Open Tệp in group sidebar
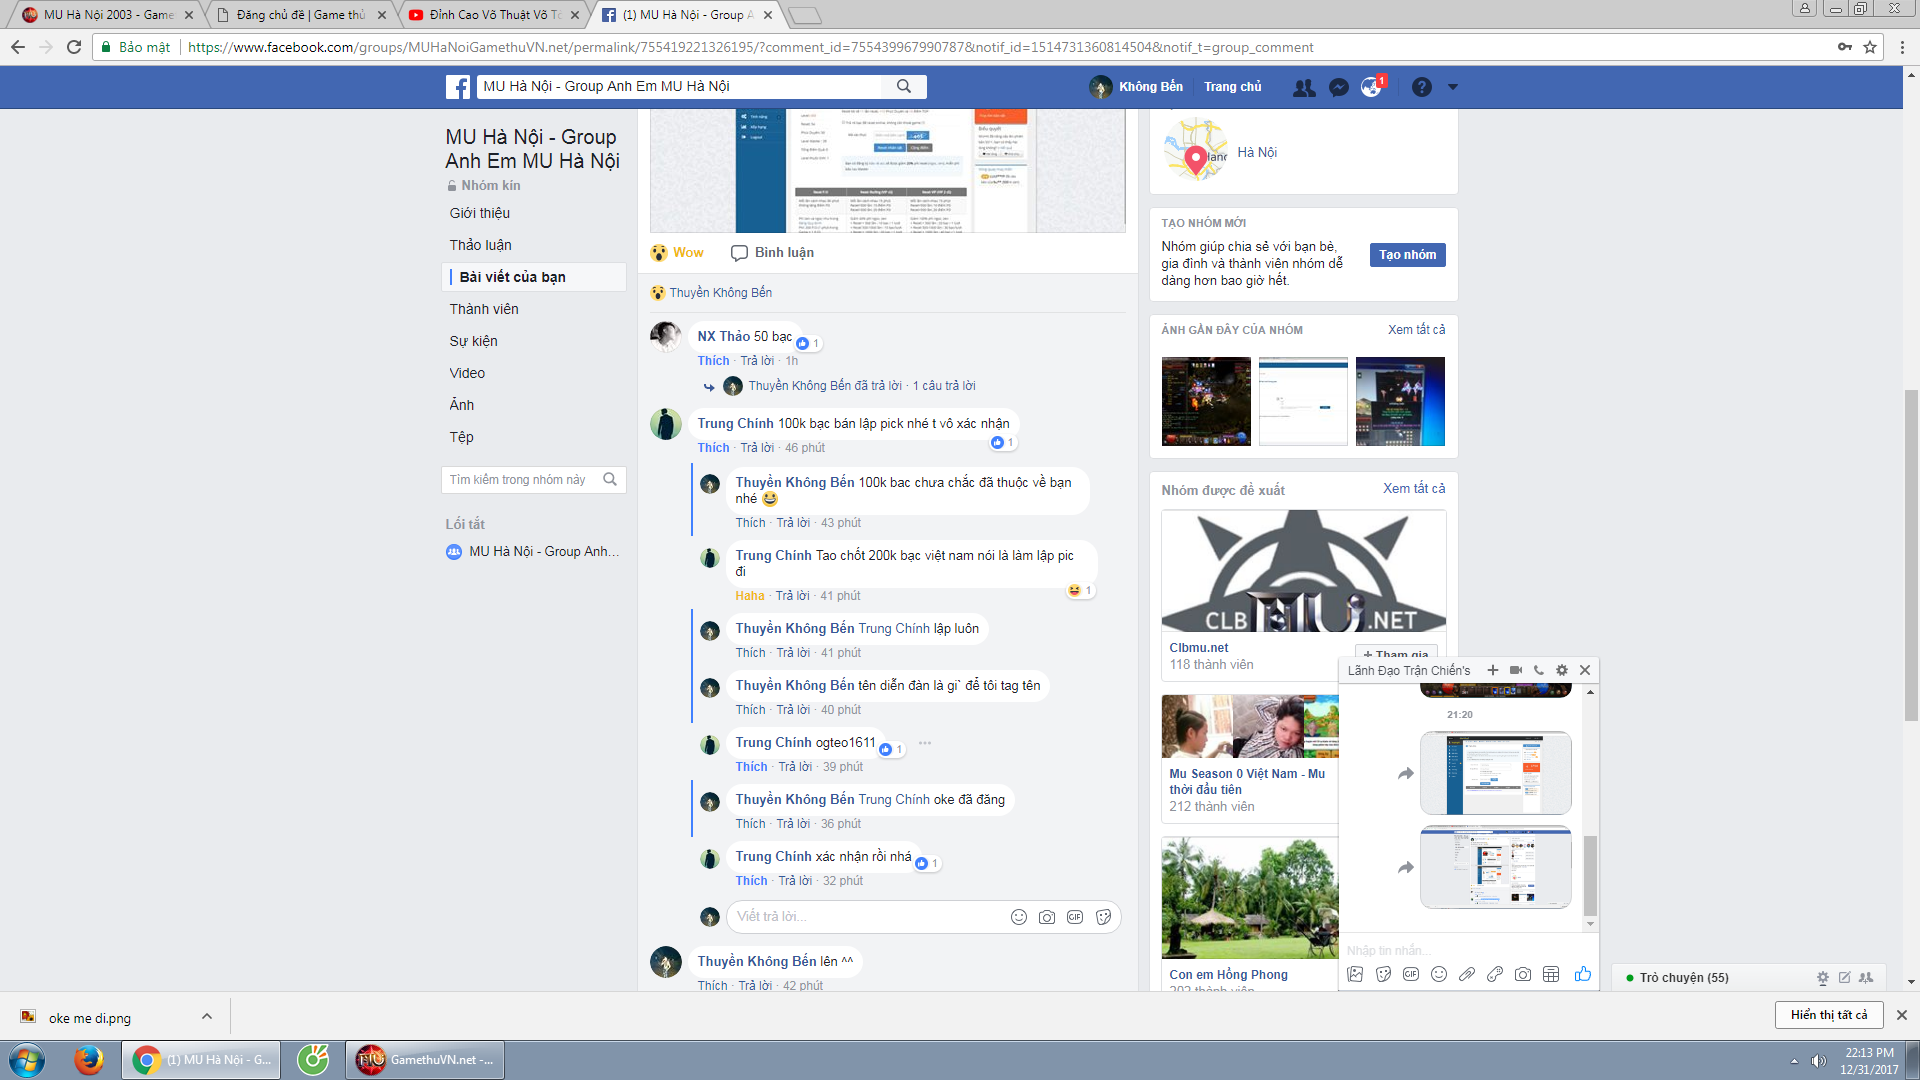This screenshot has width=1920, height=1080. 461,437
